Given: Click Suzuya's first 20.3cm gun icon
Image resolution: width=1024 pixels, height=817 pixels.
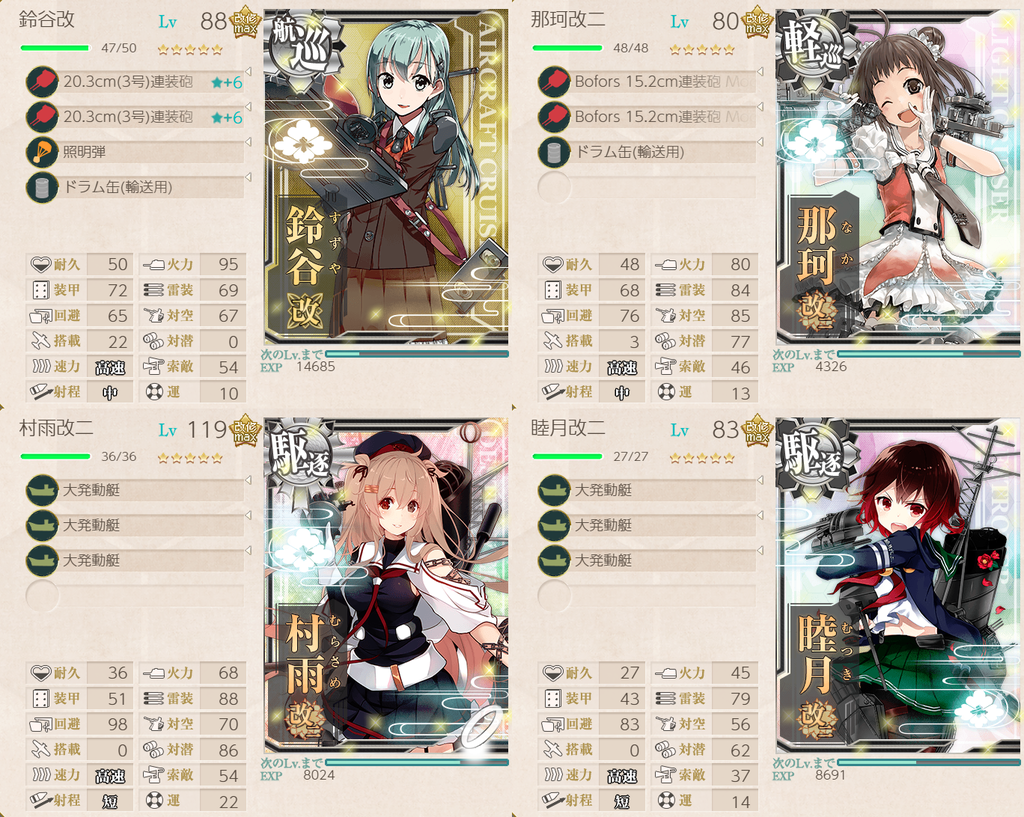Looking at the screenshot, I should [42, 82].
